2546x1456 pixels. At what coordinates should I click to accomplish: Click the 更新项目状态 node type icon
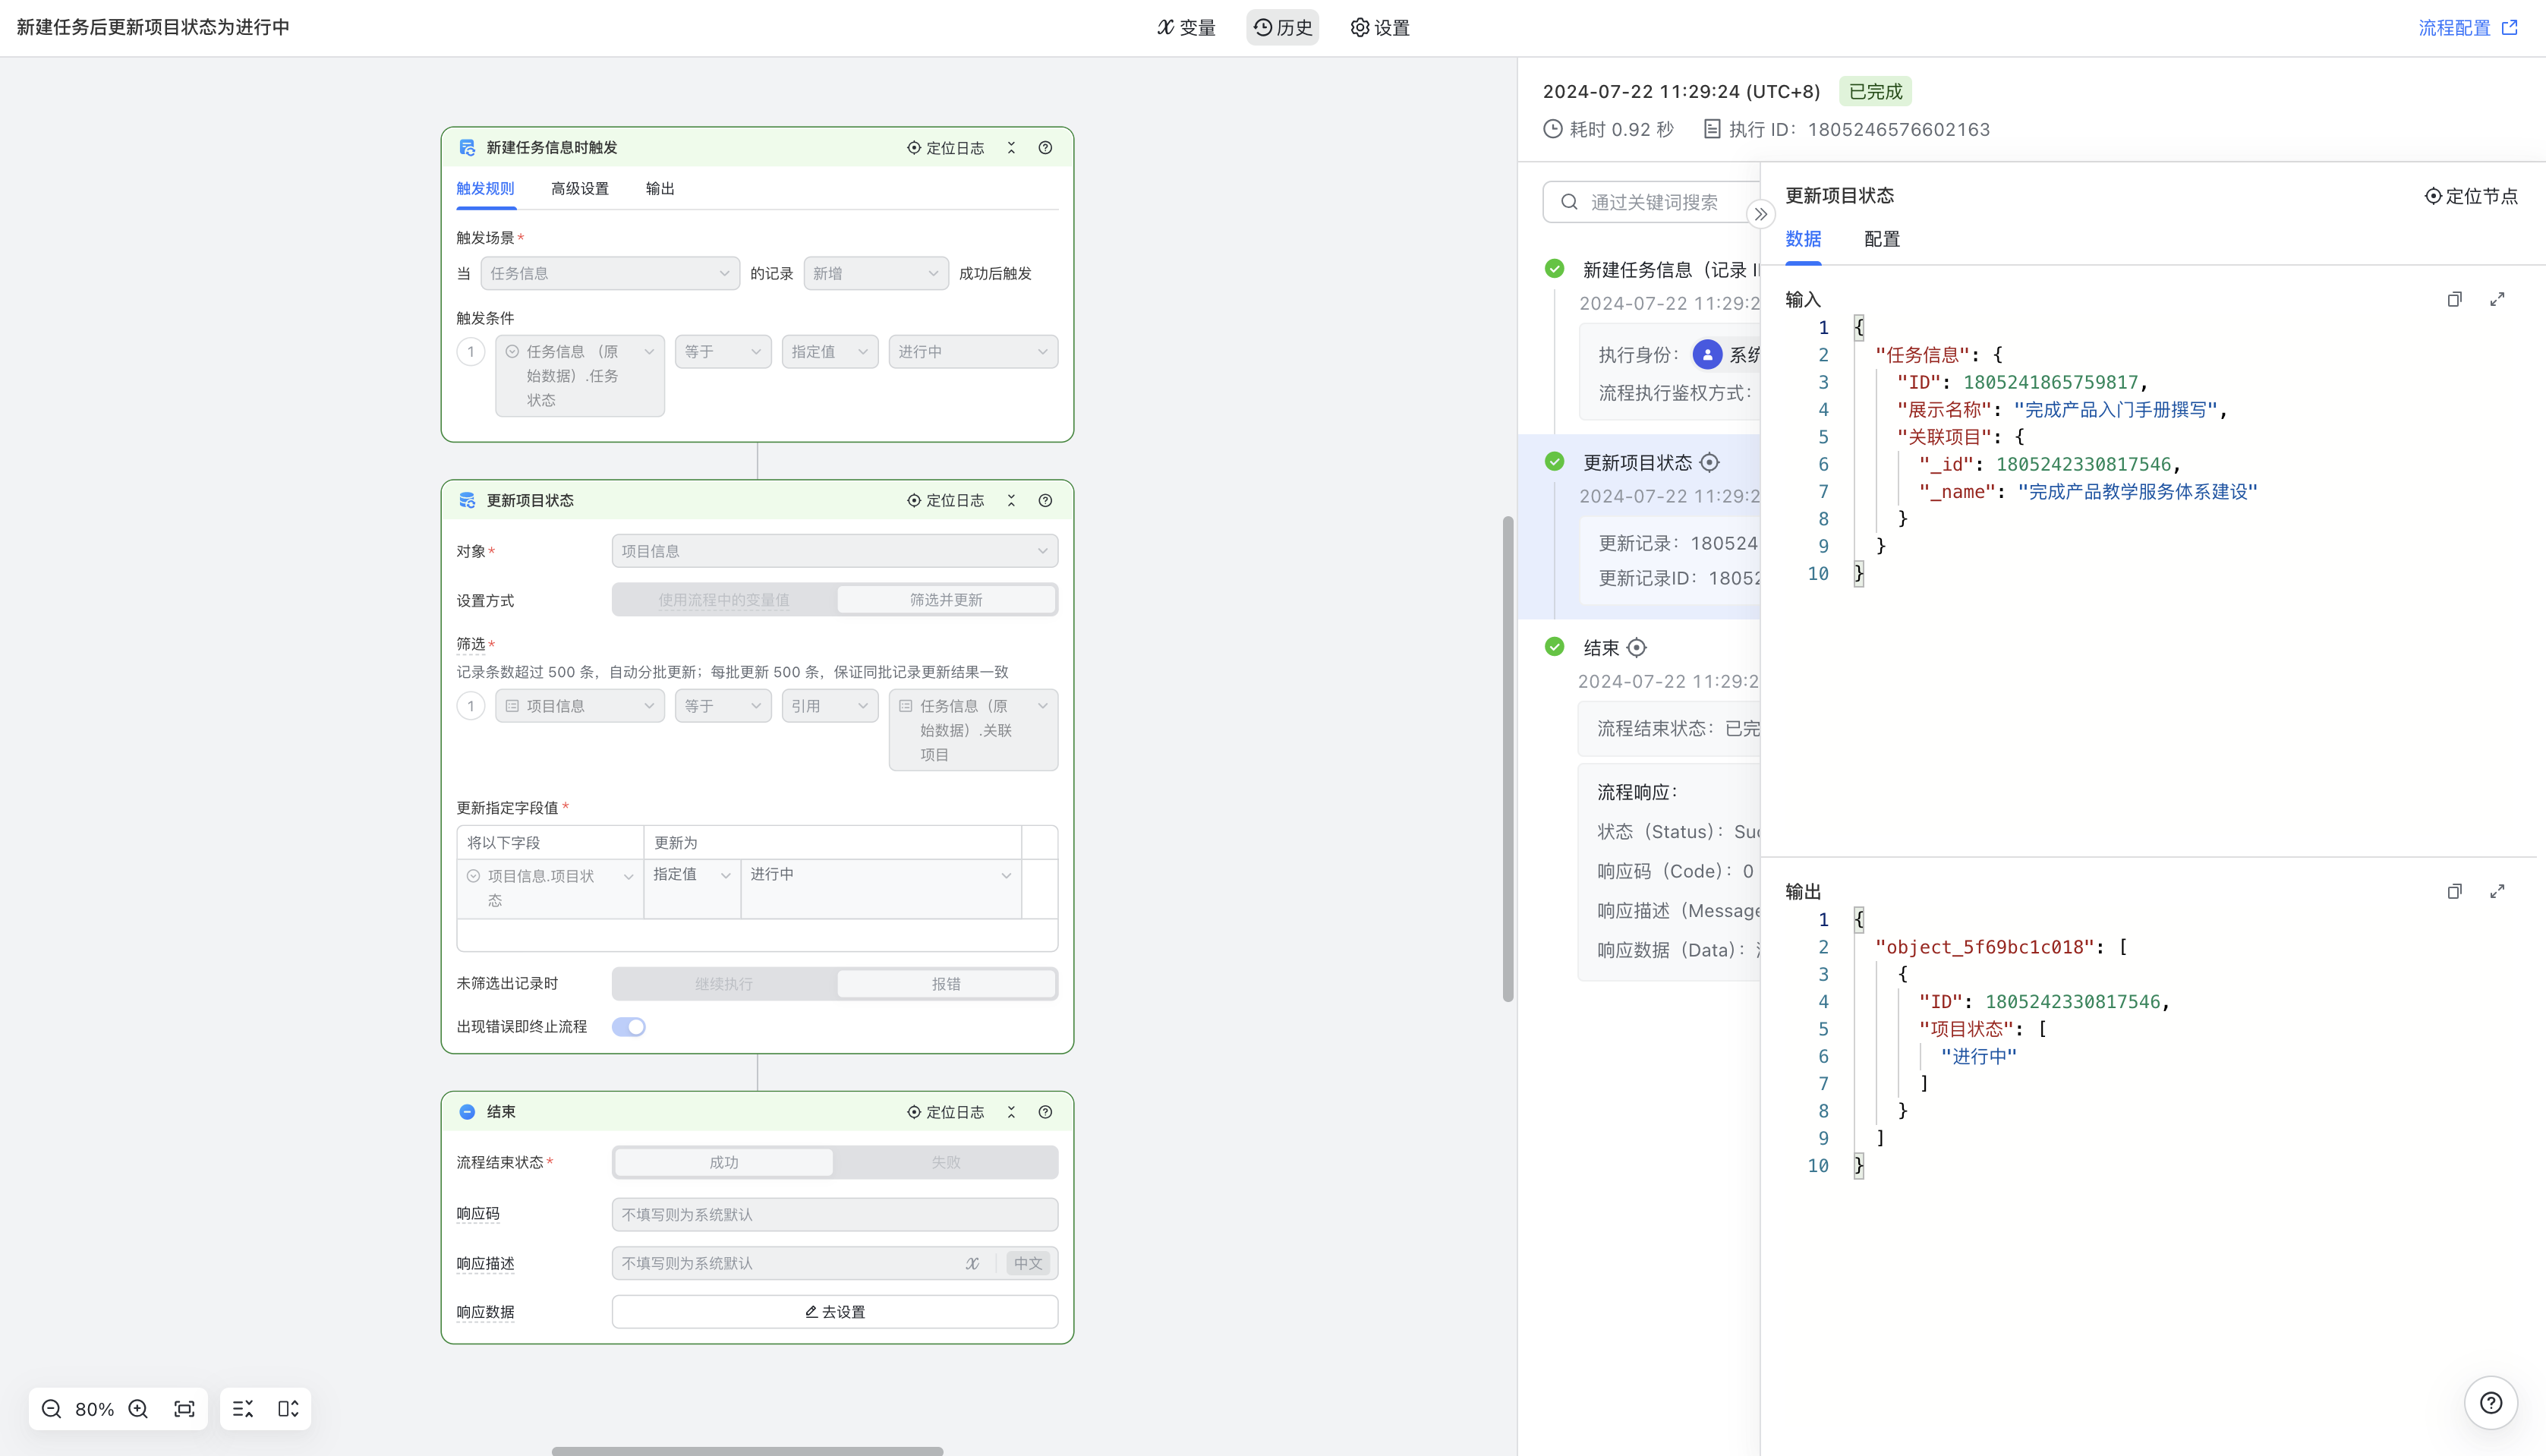[467, 500]
